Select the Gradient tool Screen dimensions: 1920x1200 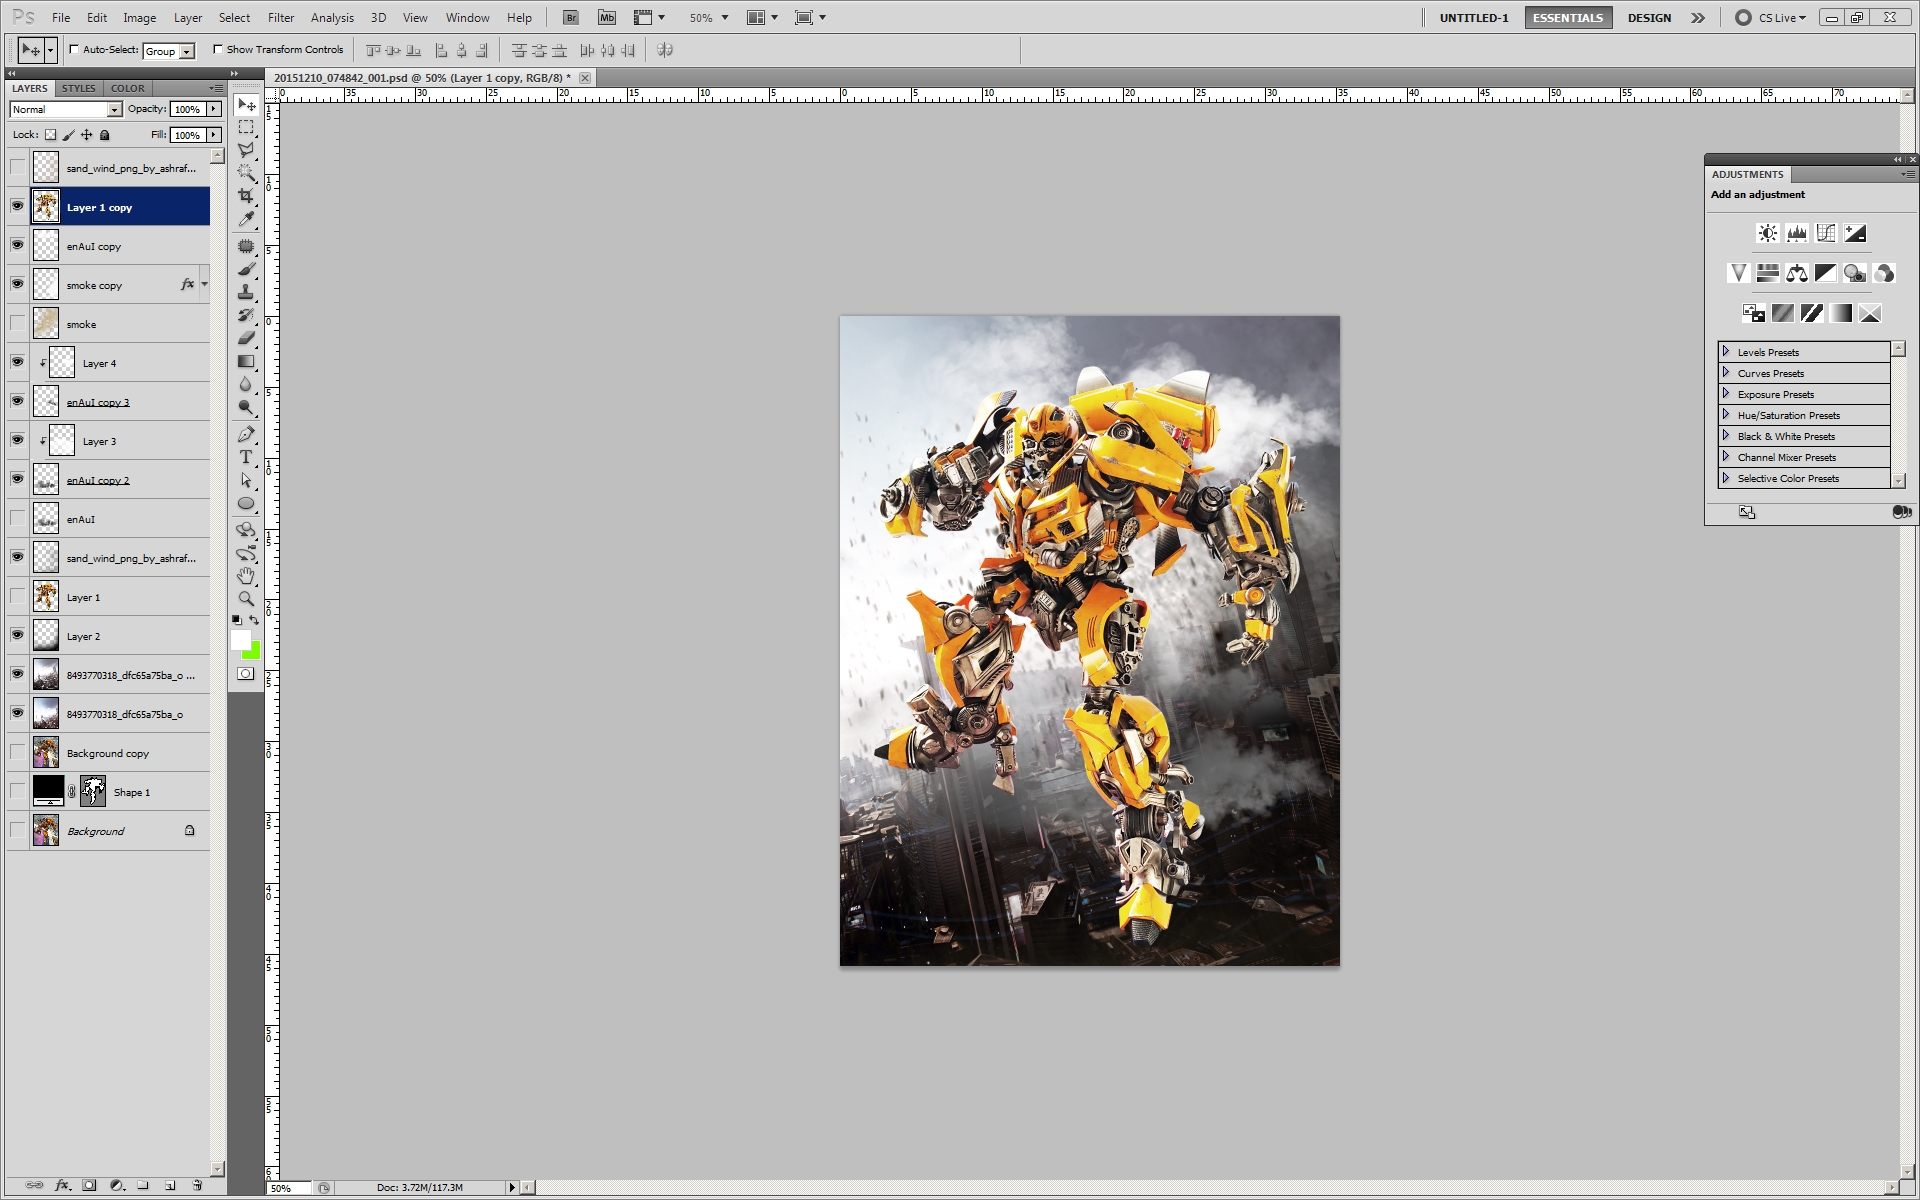pos(246,361)
